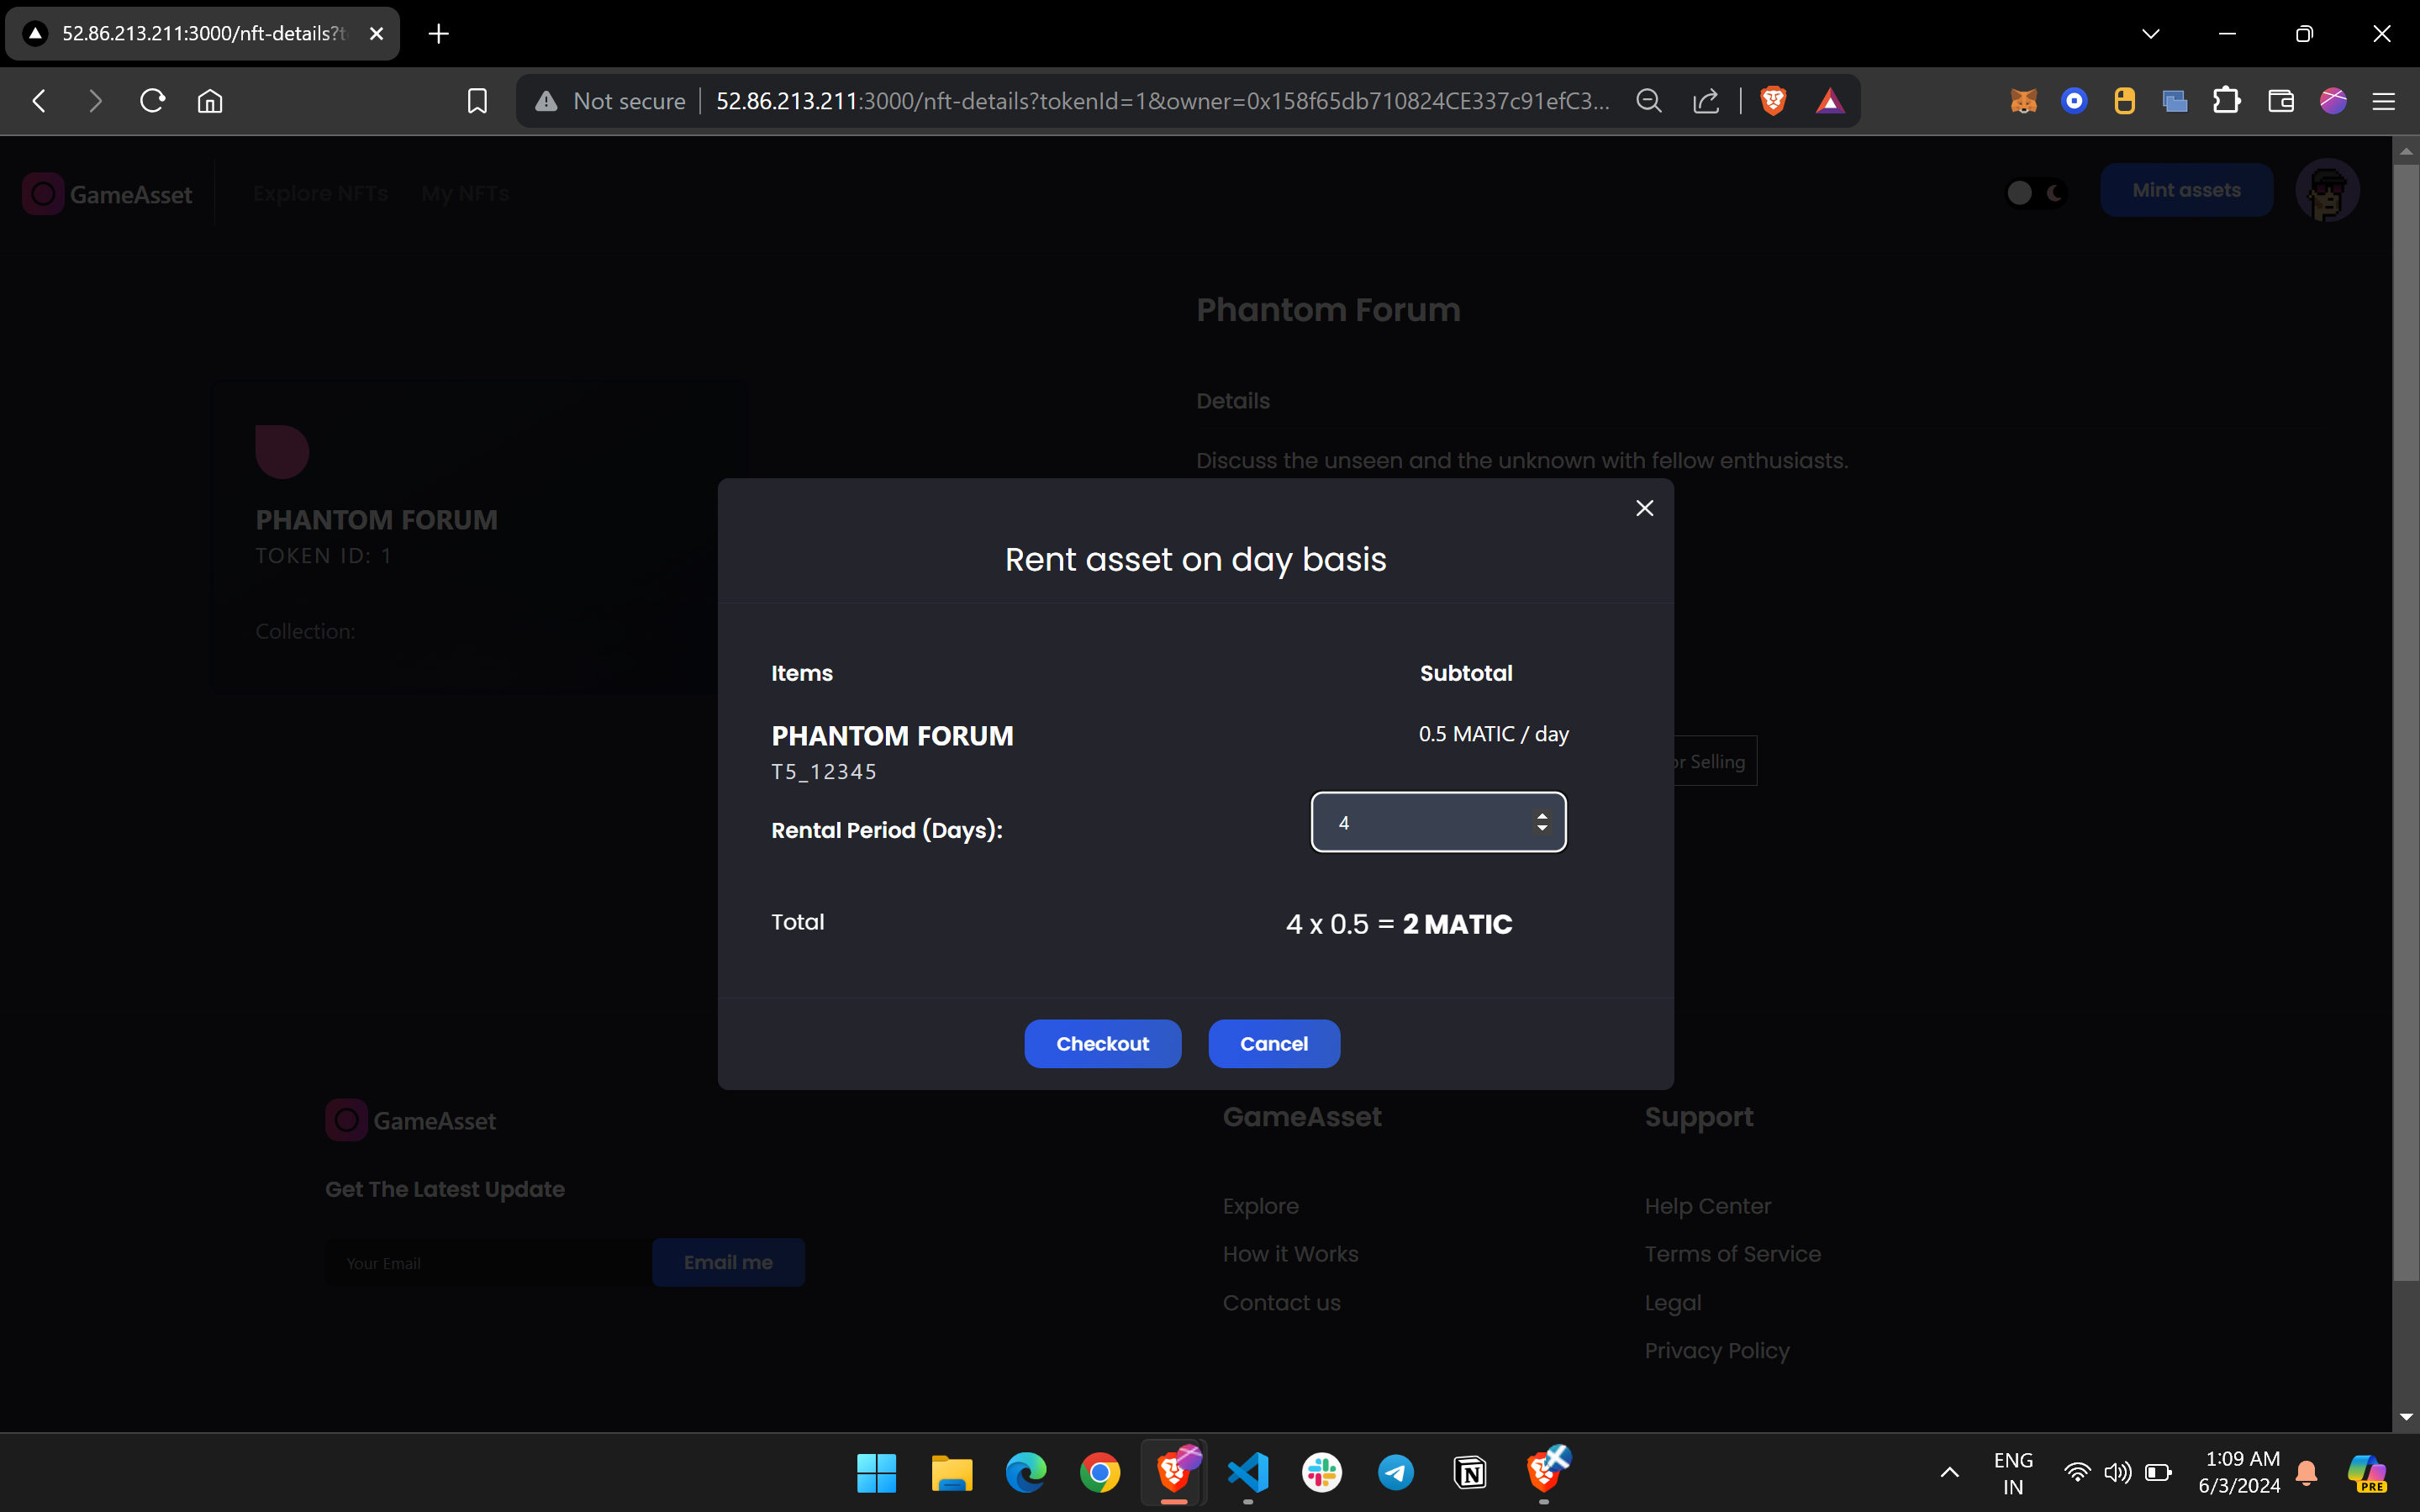Open the Brave Rewards triangle icon
Screen dimensions: 2420x1512
tap(1829, 101)
